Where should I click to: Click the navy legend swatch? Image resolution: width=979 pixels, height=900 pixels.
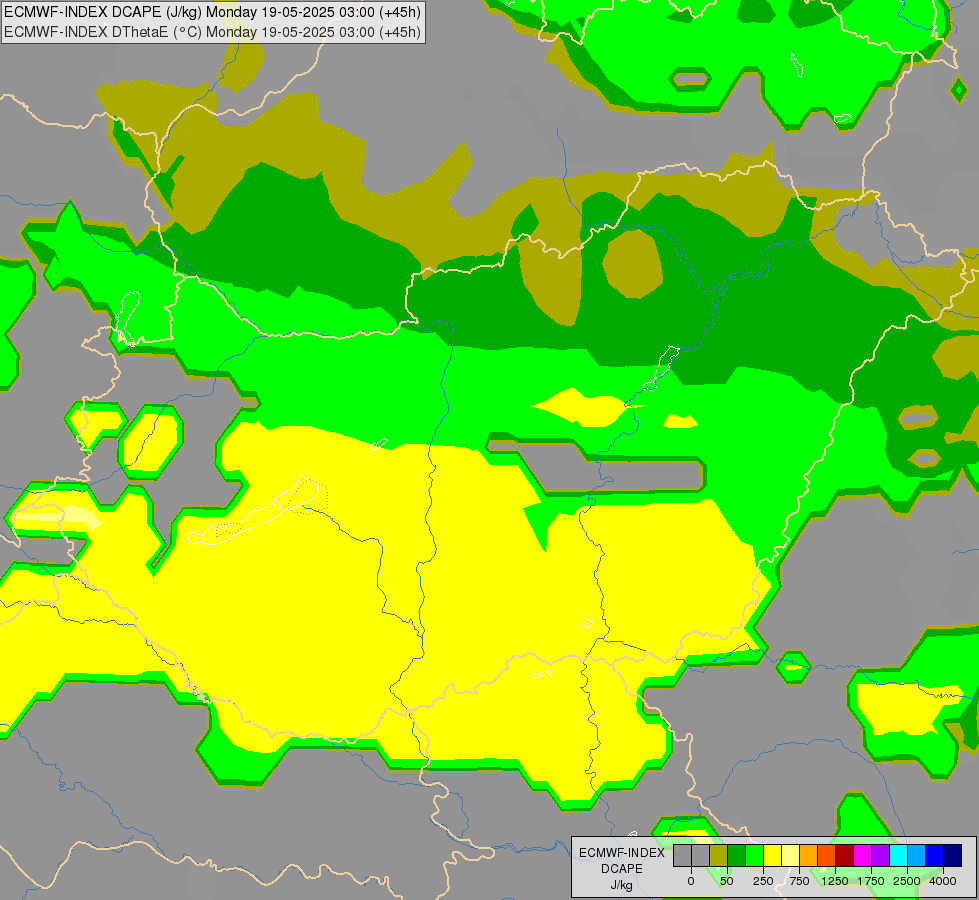[953, 855]
